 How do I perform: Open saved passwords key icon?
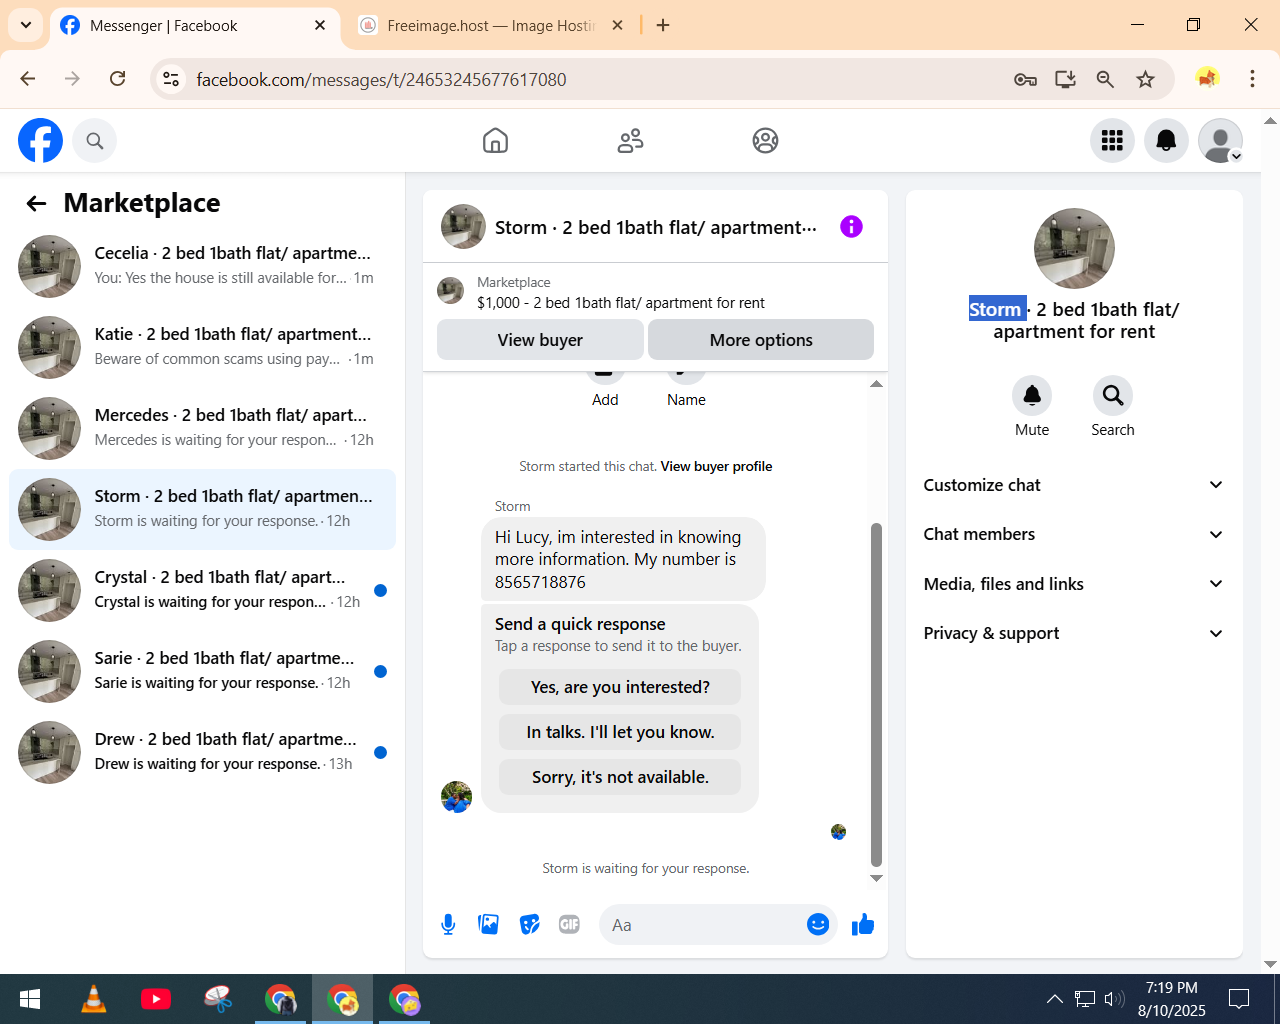[x=1025, y=79]
